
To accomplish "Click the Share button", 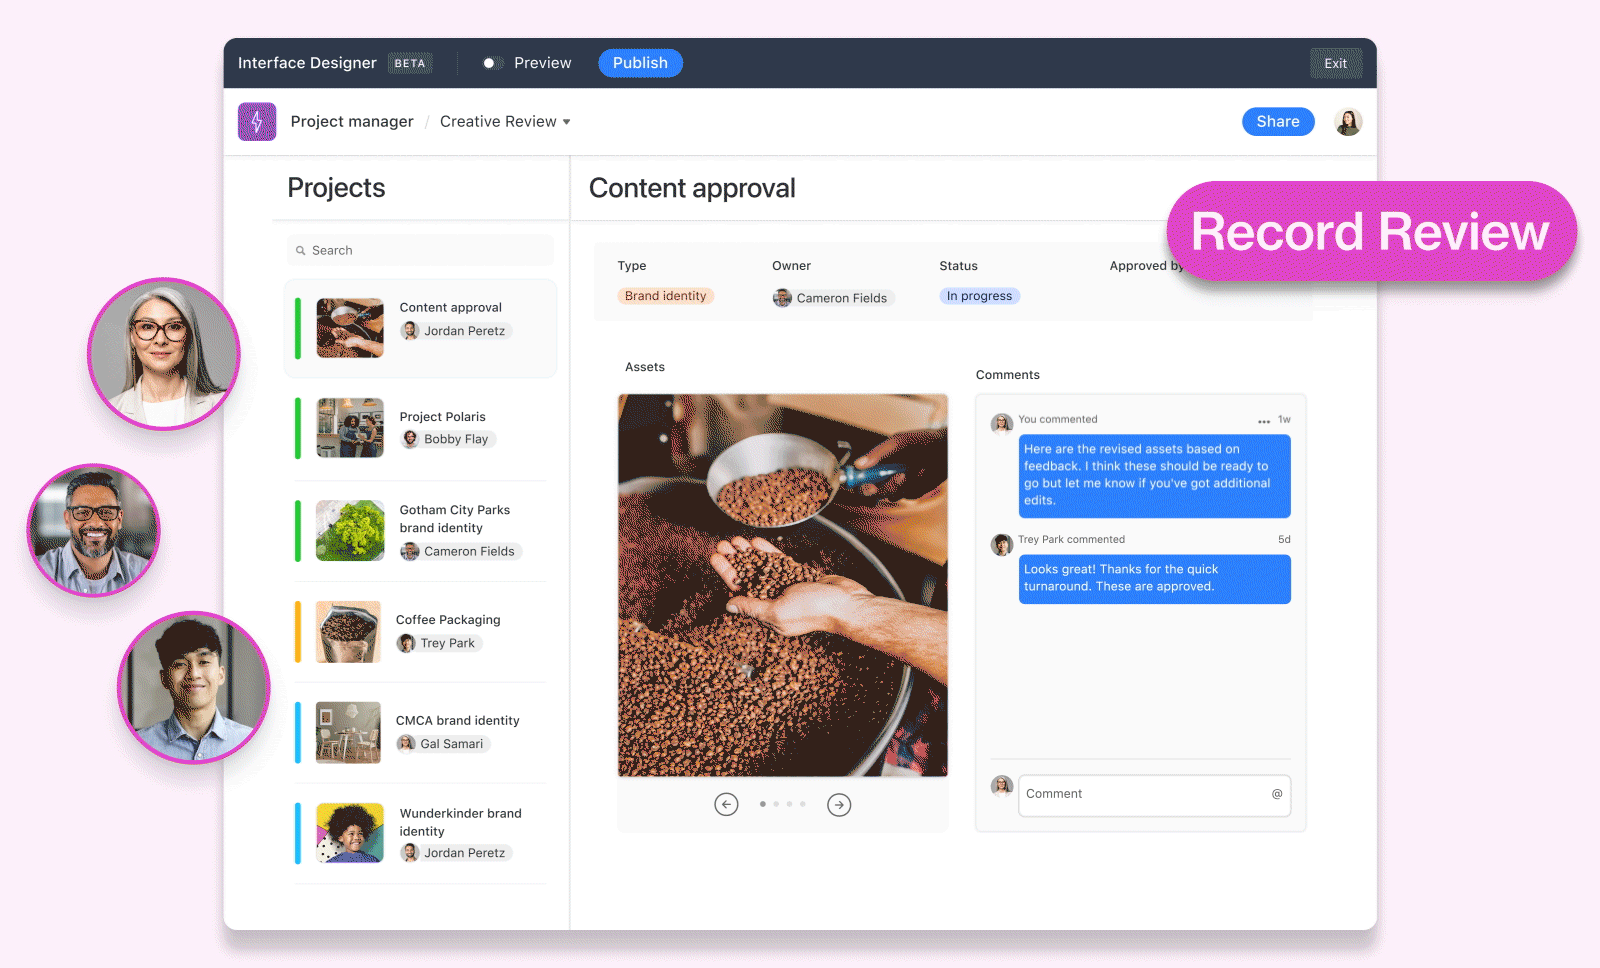I will click(x=1278, y=121).
